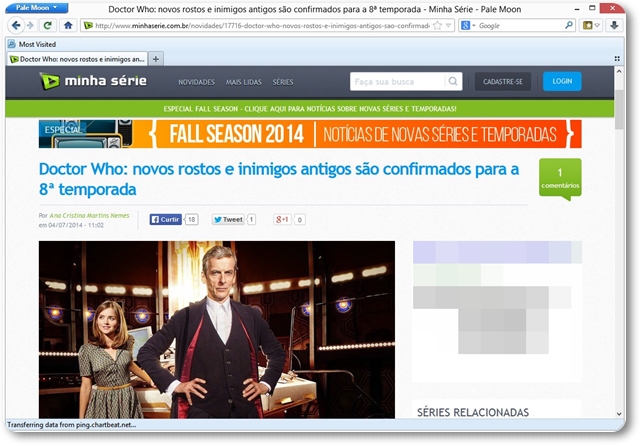Focus the 'Faça sua busca' search field
640x446 pixels.
[398, 82]
